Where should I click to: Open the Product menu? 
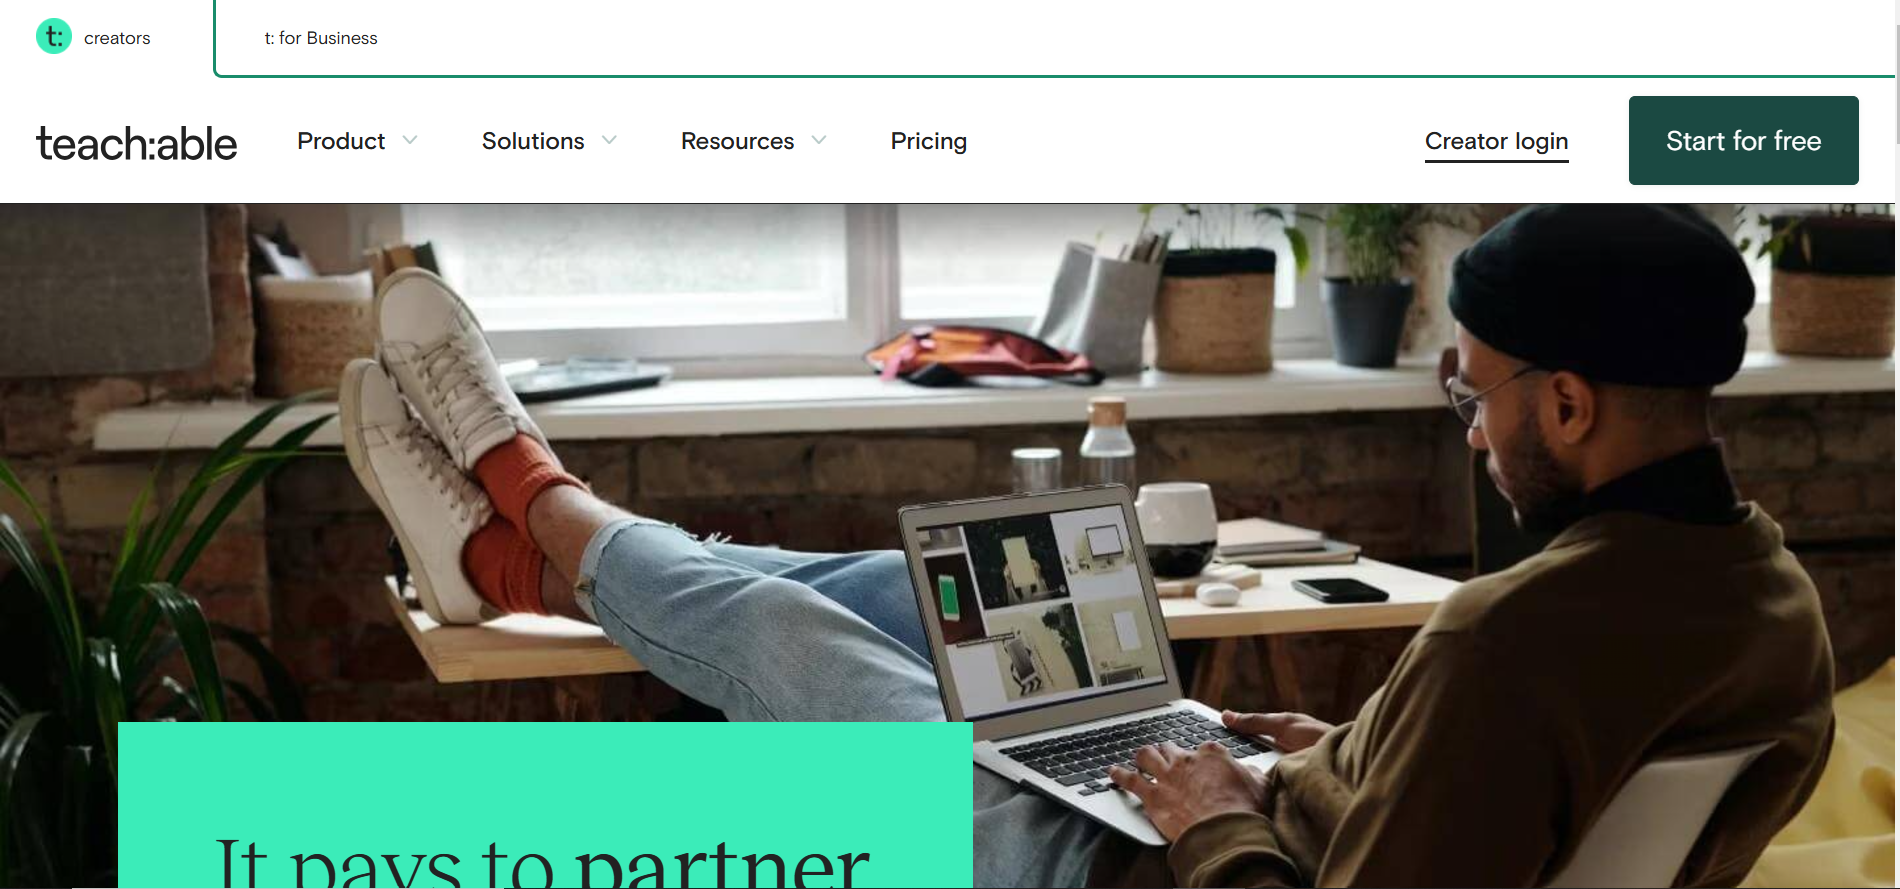[341, 141]
